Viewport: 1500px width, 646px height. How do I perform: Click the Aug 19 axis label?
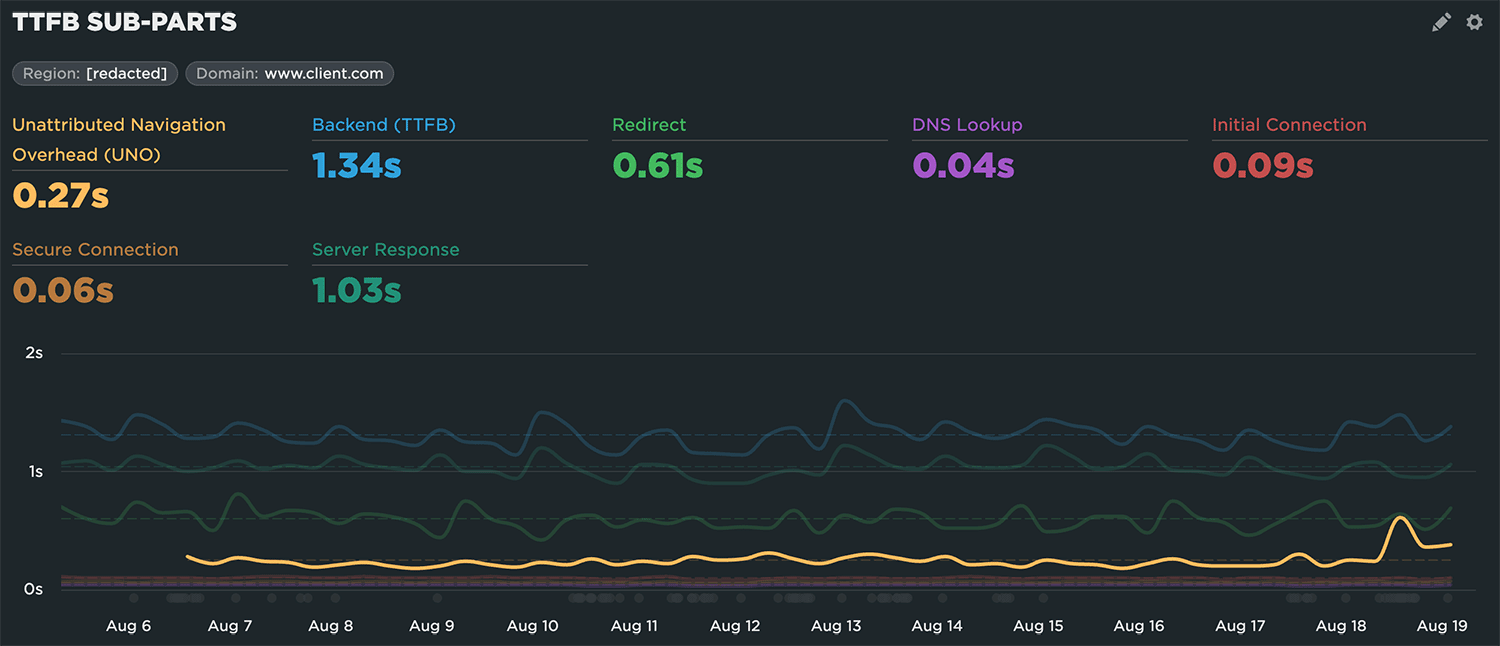click(x=1442, y=626)
